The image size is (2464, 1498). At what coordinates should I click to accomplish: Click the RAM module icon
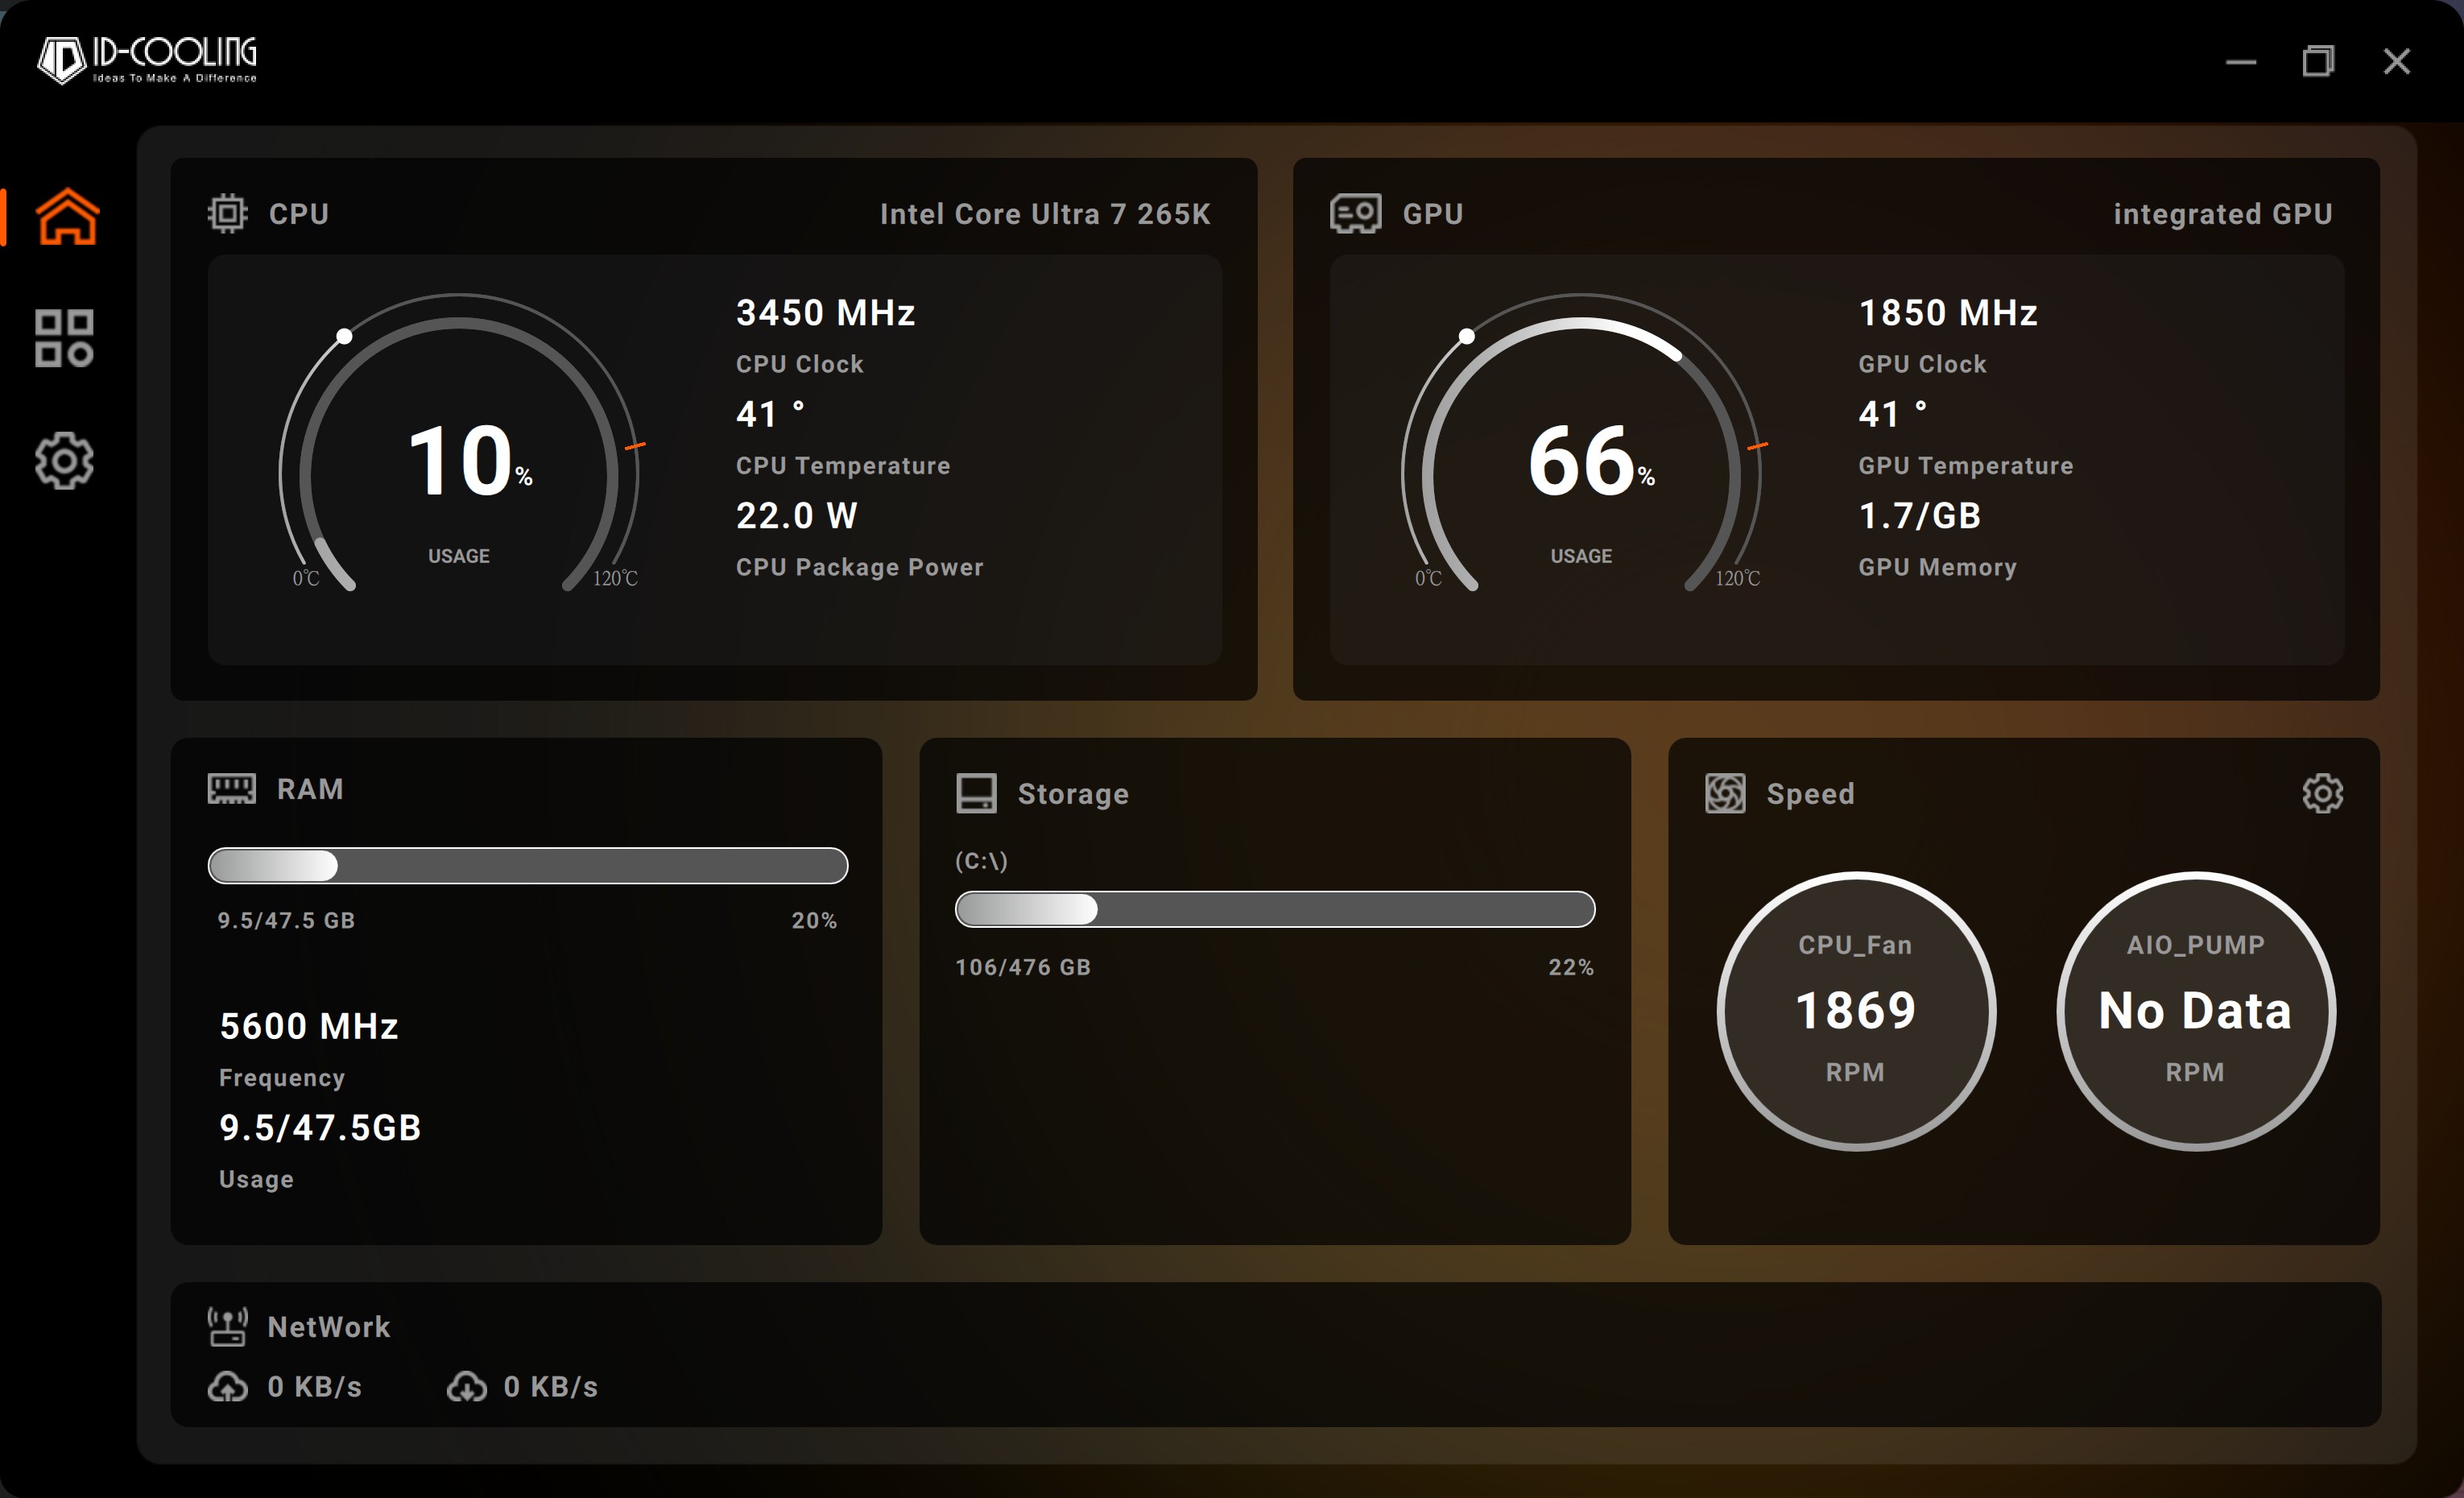(231, 788)
